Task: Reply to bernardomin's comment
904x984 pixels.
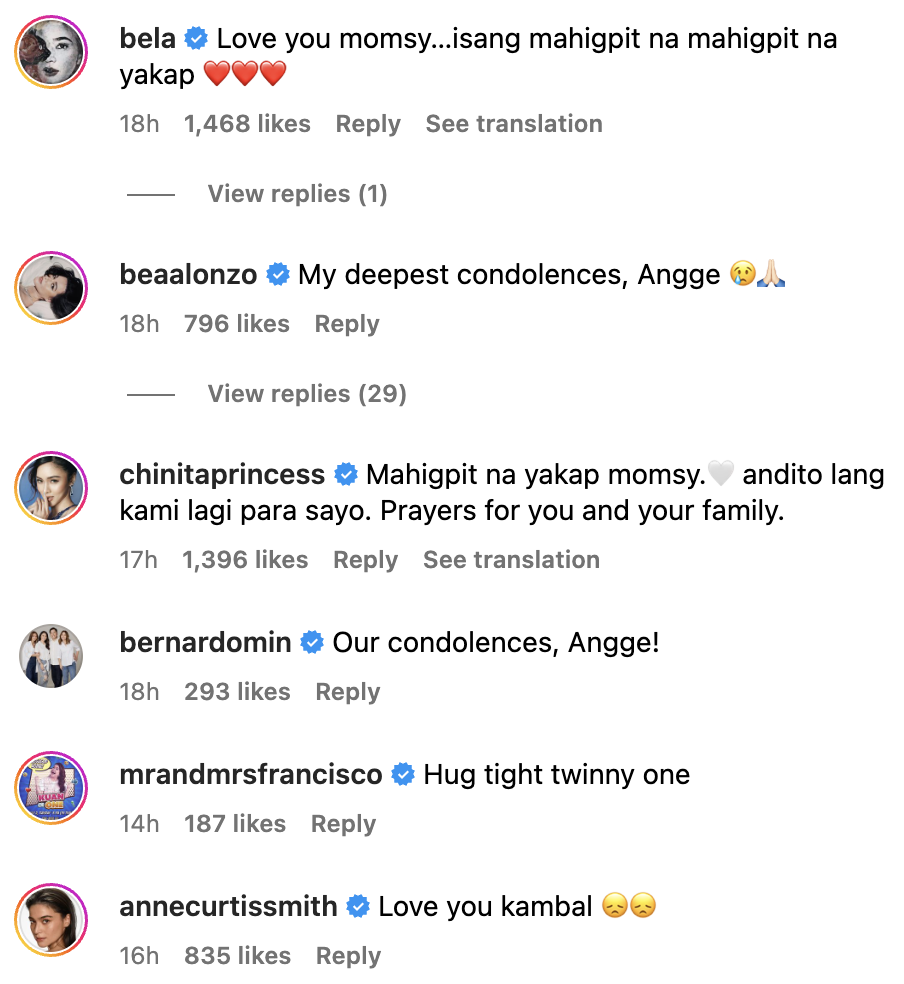Action: coord(348,692)
